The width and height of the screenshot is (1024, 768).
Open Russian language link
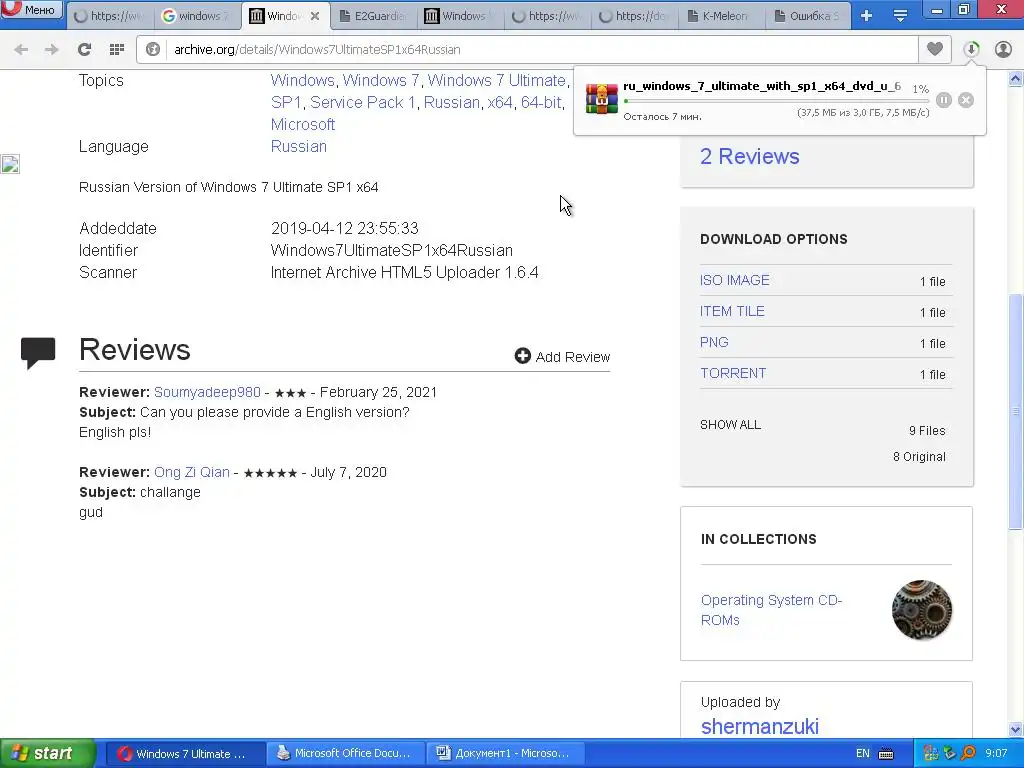point(298,146)
